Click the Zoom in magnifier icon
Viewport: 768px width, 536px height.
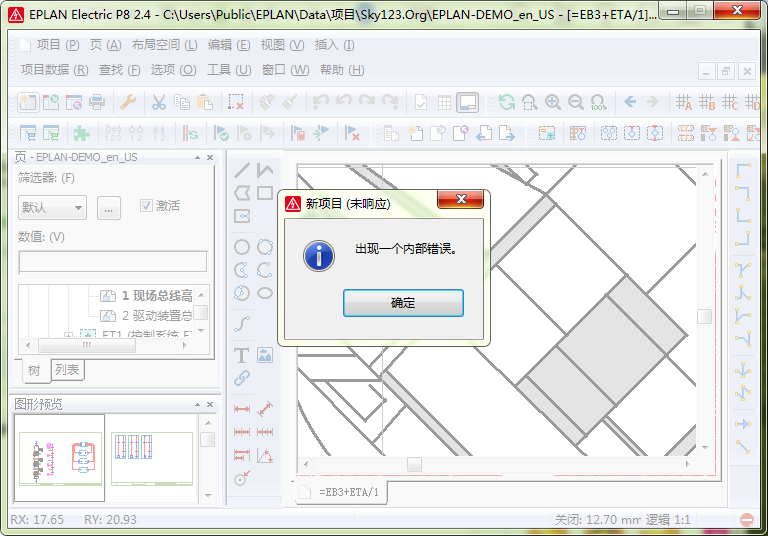[553, 102]
